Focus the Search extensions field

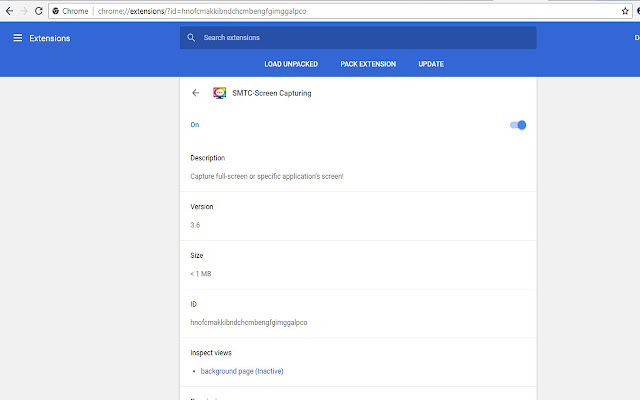[360, 38]
